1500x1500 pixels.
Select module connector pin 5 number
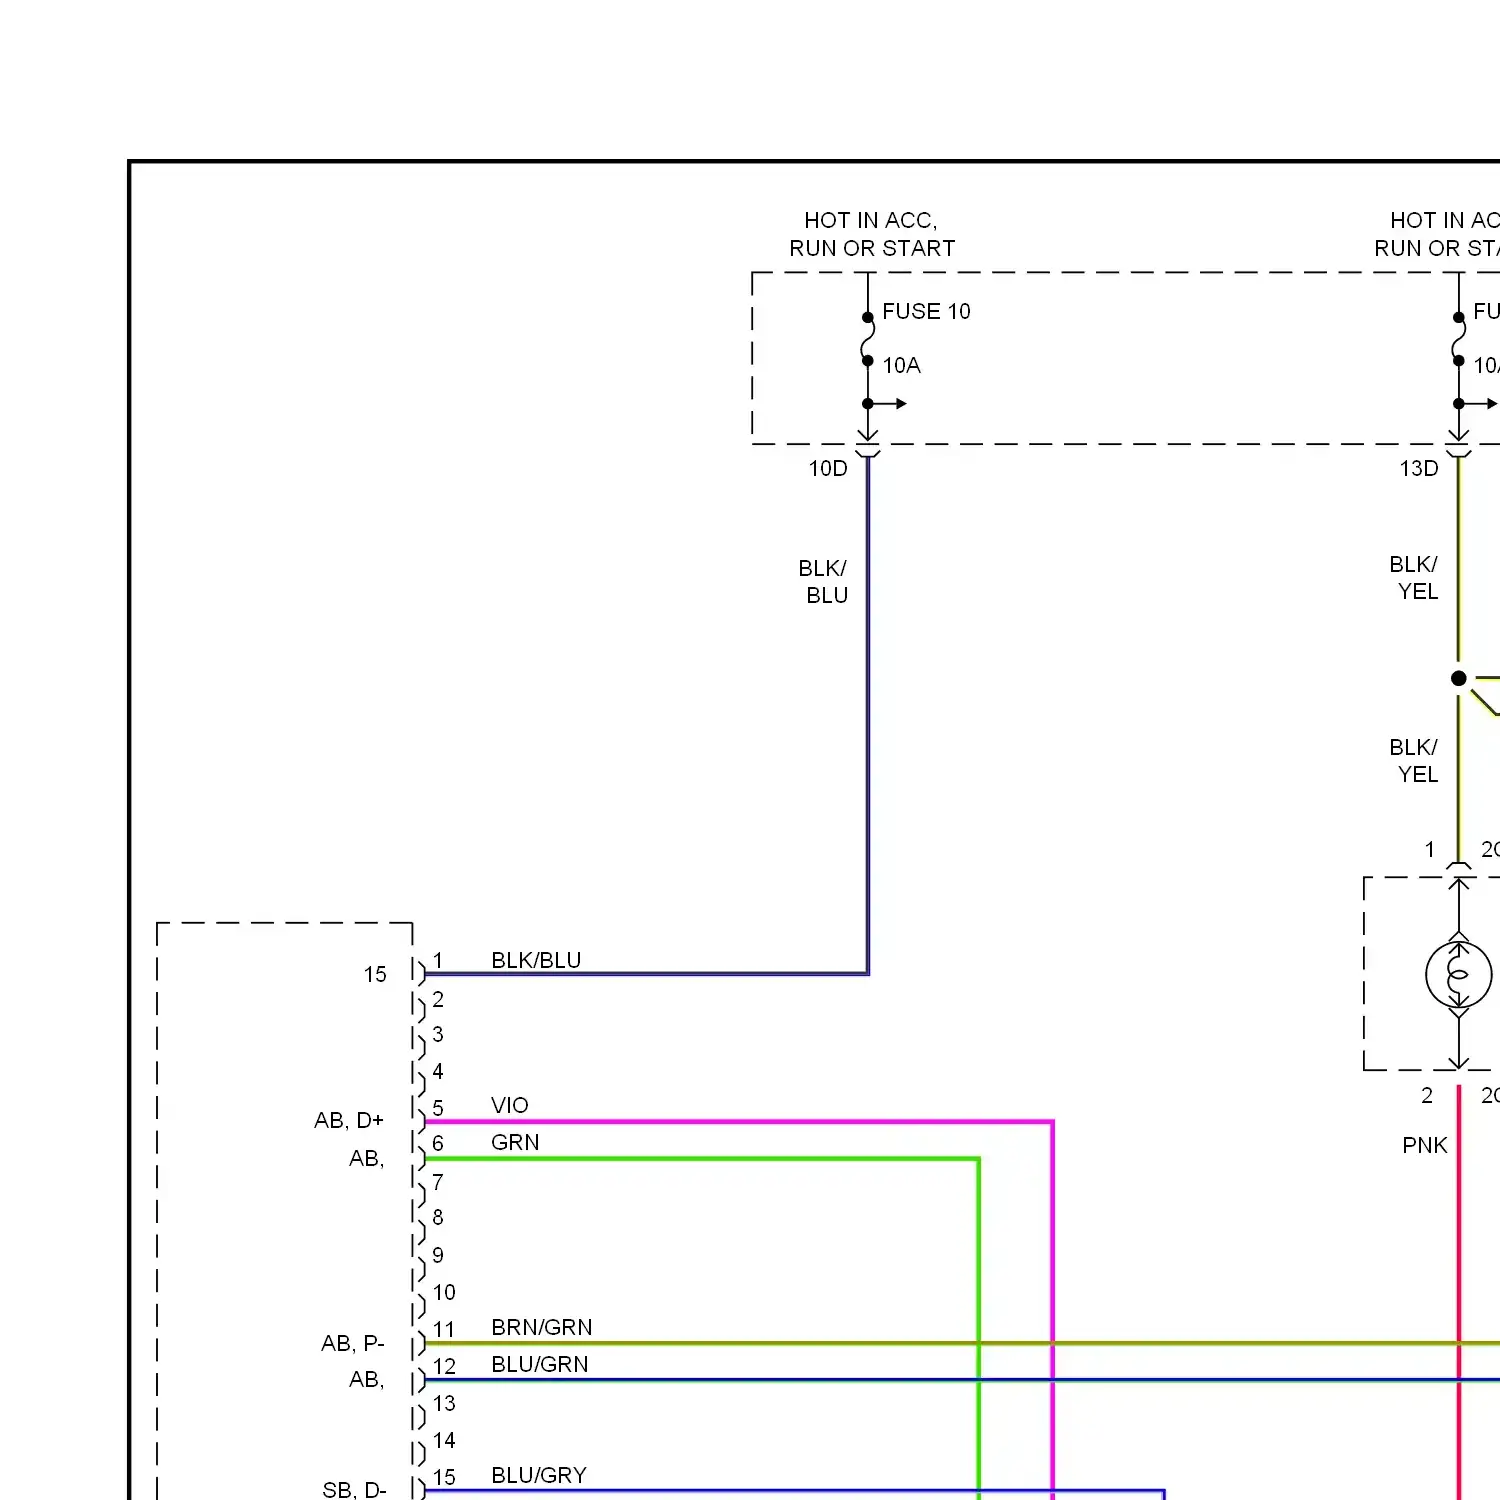point(438,1108)
